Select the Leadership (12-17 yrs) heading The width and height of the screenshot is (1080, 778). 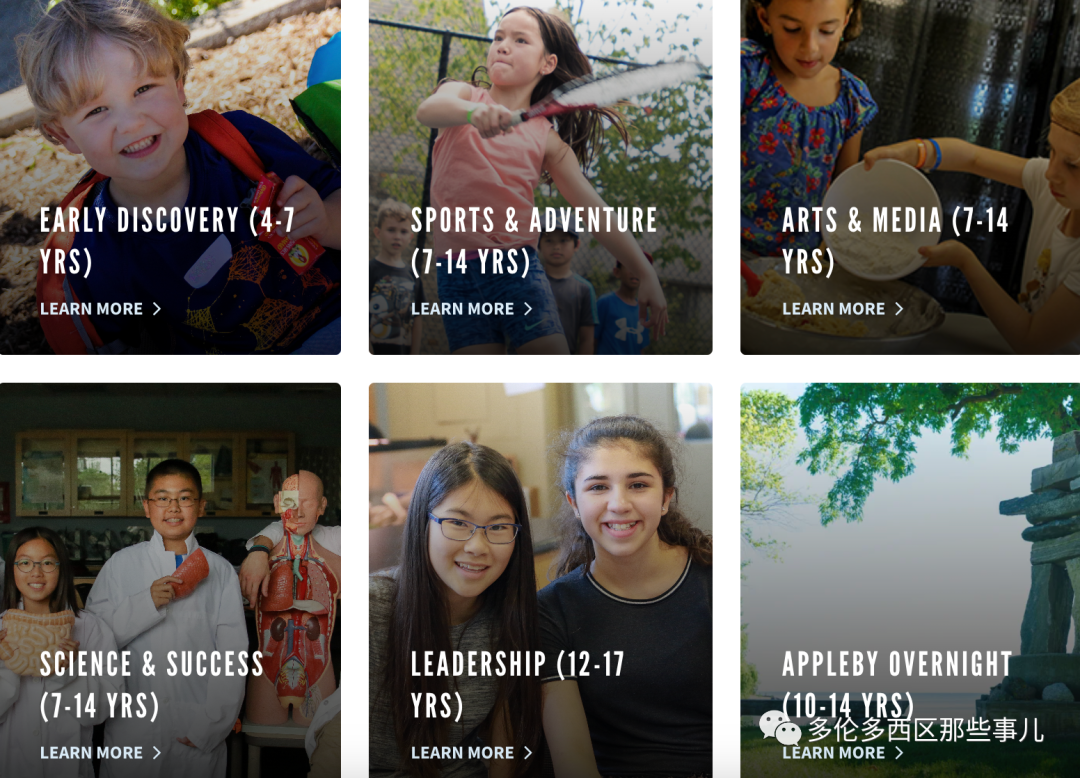point(517,685)
